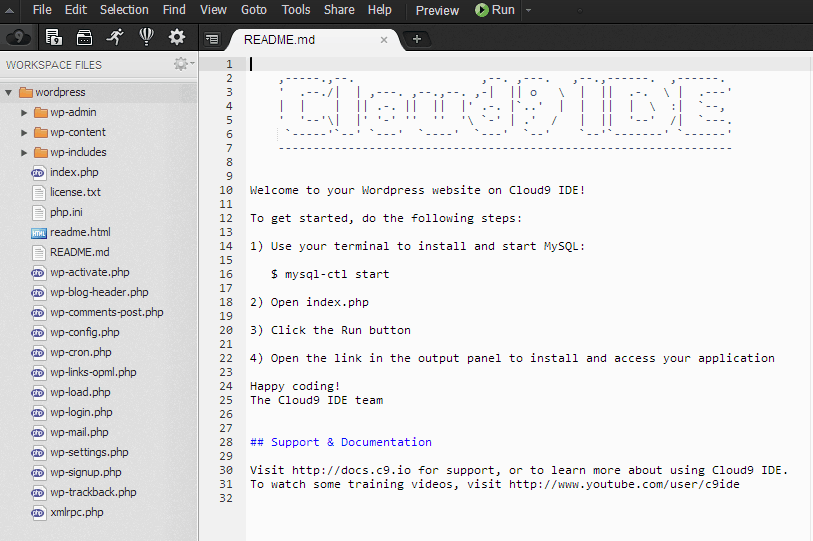Select wp-blog-header.php file
Image resolution: width=813 pixels, height=541 pixels.
click(x=99, y=293)
